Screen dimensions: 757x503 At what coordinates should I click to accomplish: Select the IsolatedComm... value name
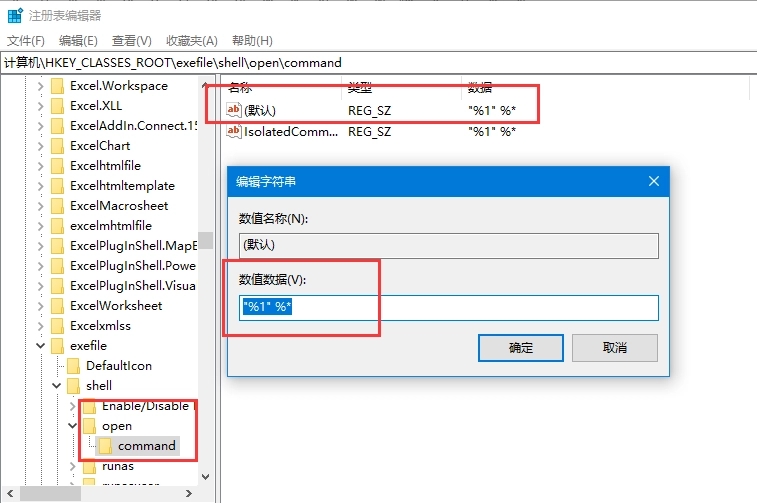291,132
